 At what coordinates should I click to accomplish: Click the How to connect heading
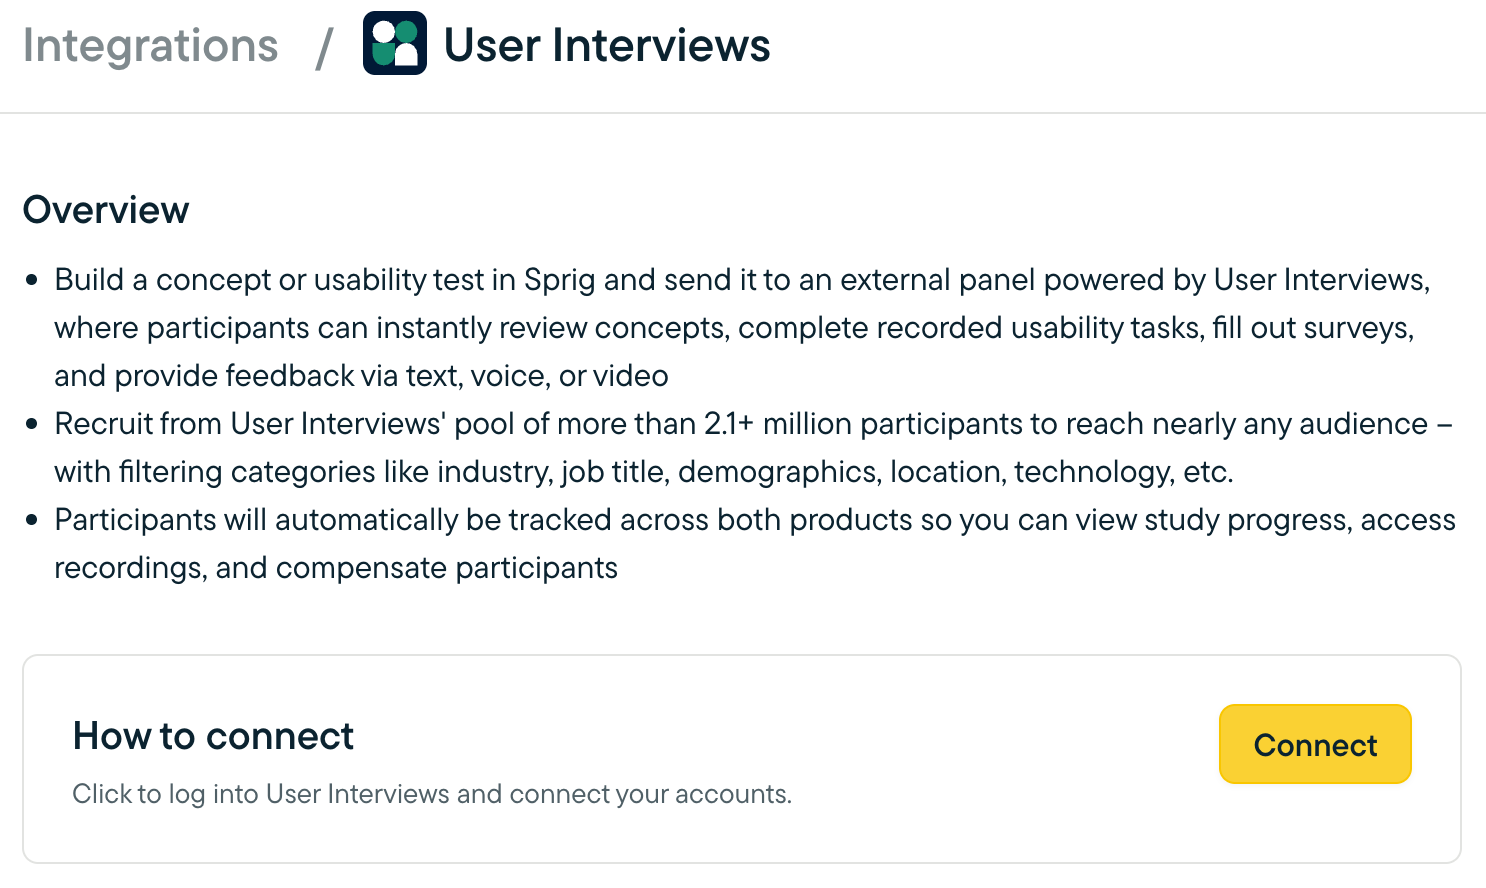click(213, 736)
